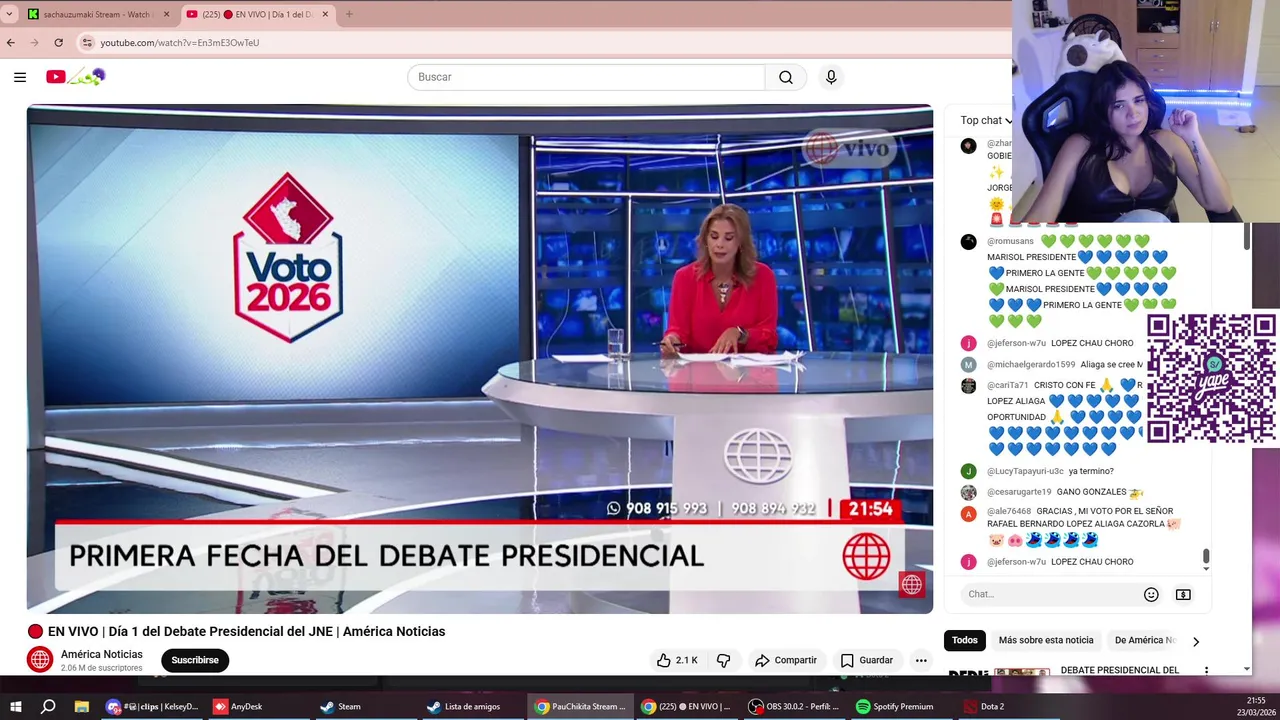This screenshot has width=1280, height=720.
Task: Go back with browser back arrow
Action: click(x=11, y=43)
